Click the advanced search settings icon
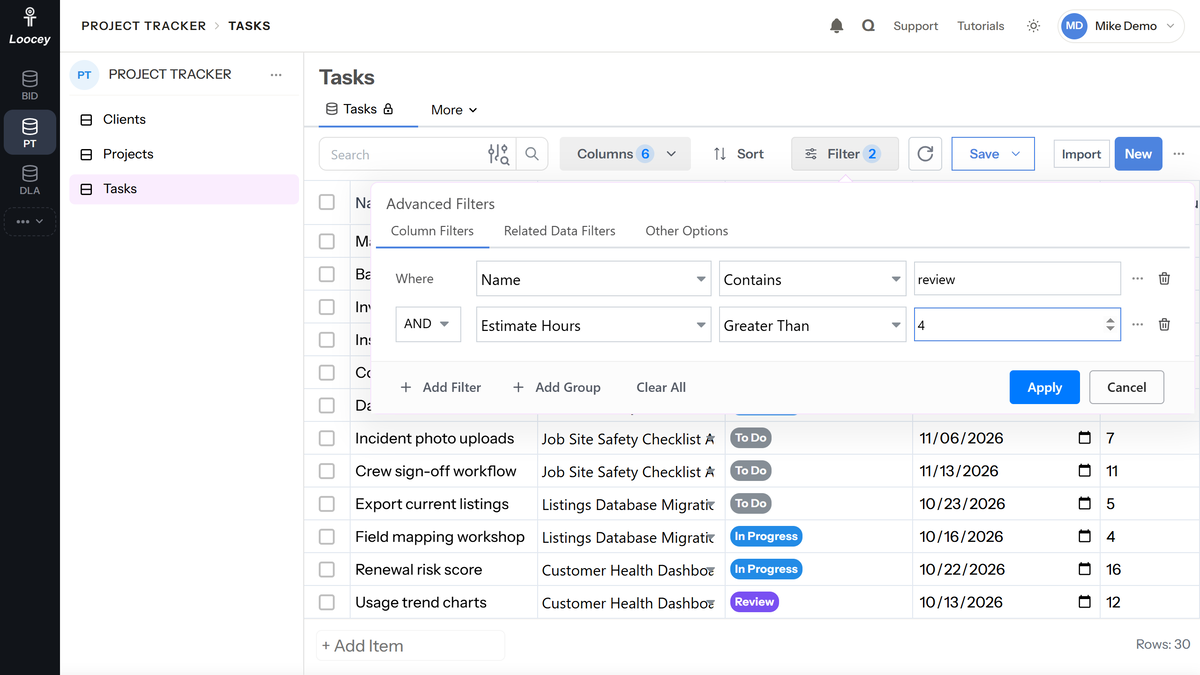The image size is (1200, 675). 498,154
